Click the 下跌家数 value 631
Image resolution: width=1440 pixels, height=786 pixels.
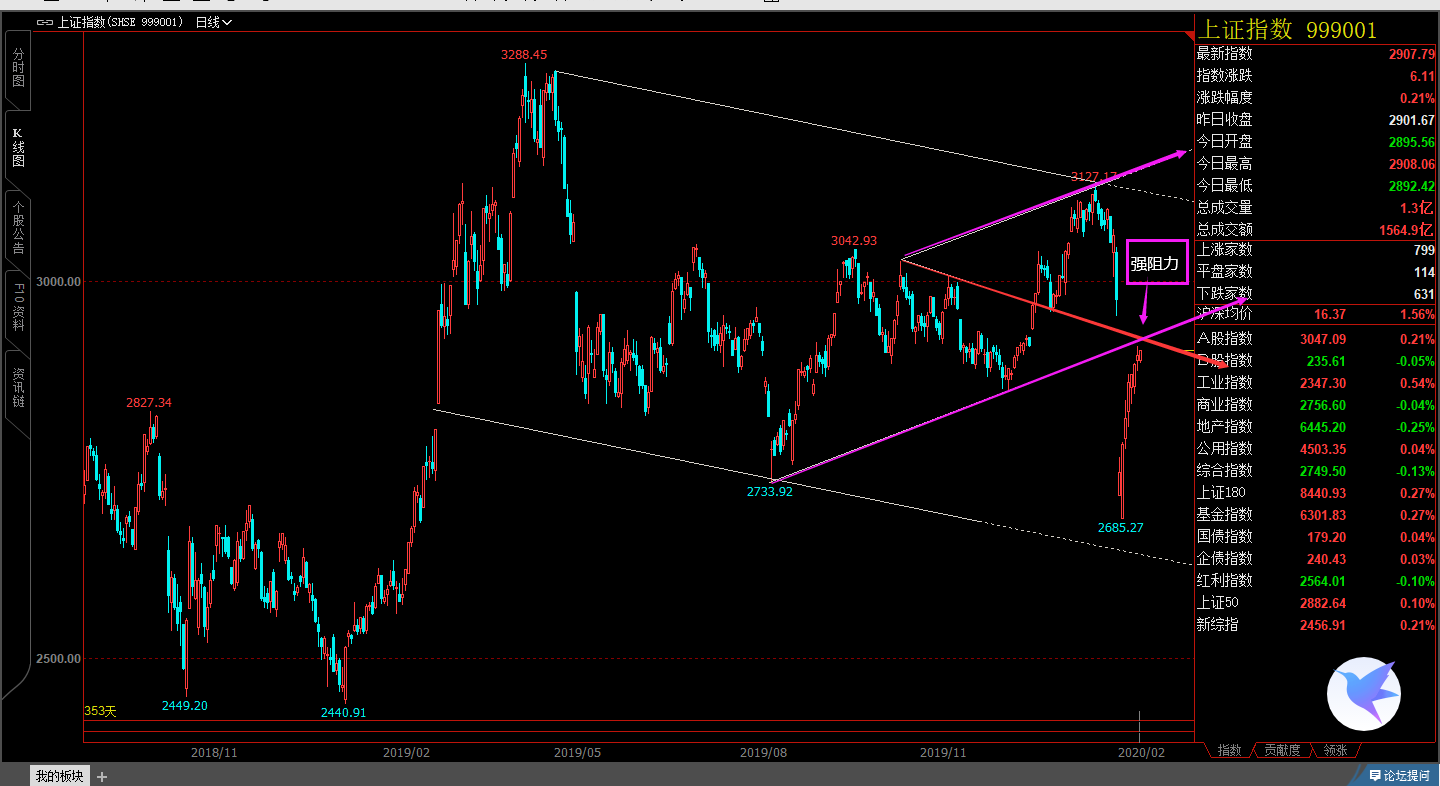[x=1424, y=294]
